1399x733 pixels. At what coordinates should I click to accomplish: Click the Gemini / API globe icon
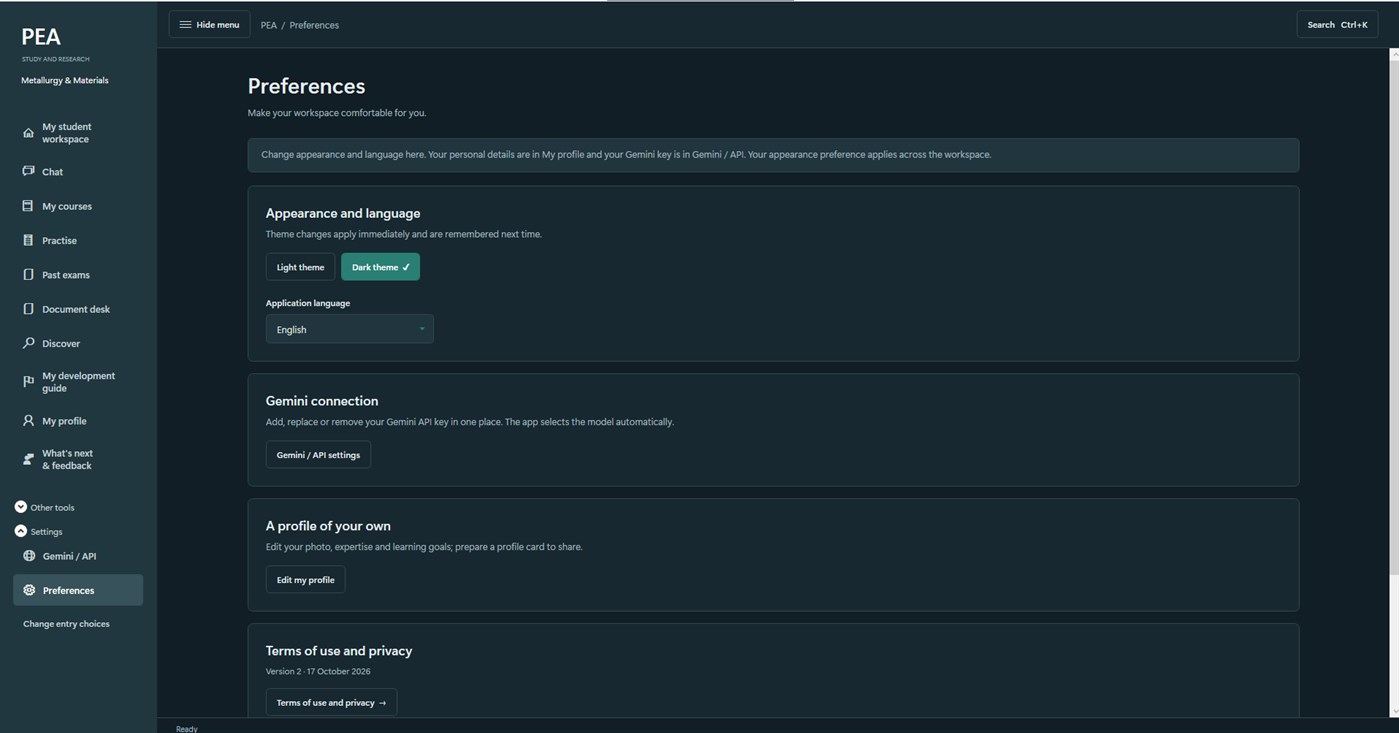point(29,556)
